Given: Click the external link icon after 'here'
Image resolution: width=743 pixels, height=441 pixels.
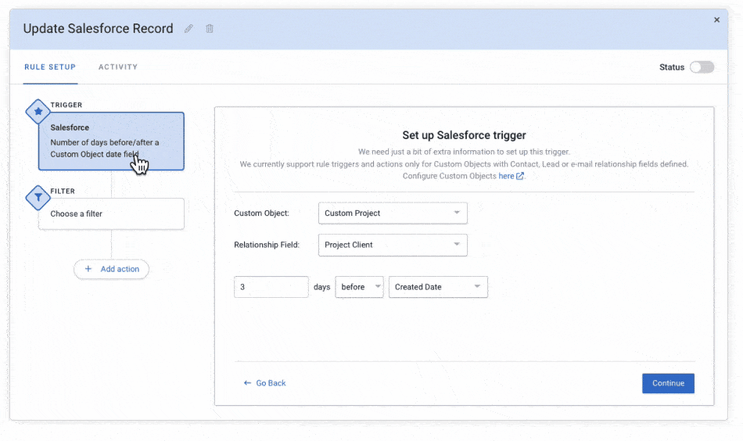Looking at the screenshot, I should pyautogui.click(x=520, y=176).
